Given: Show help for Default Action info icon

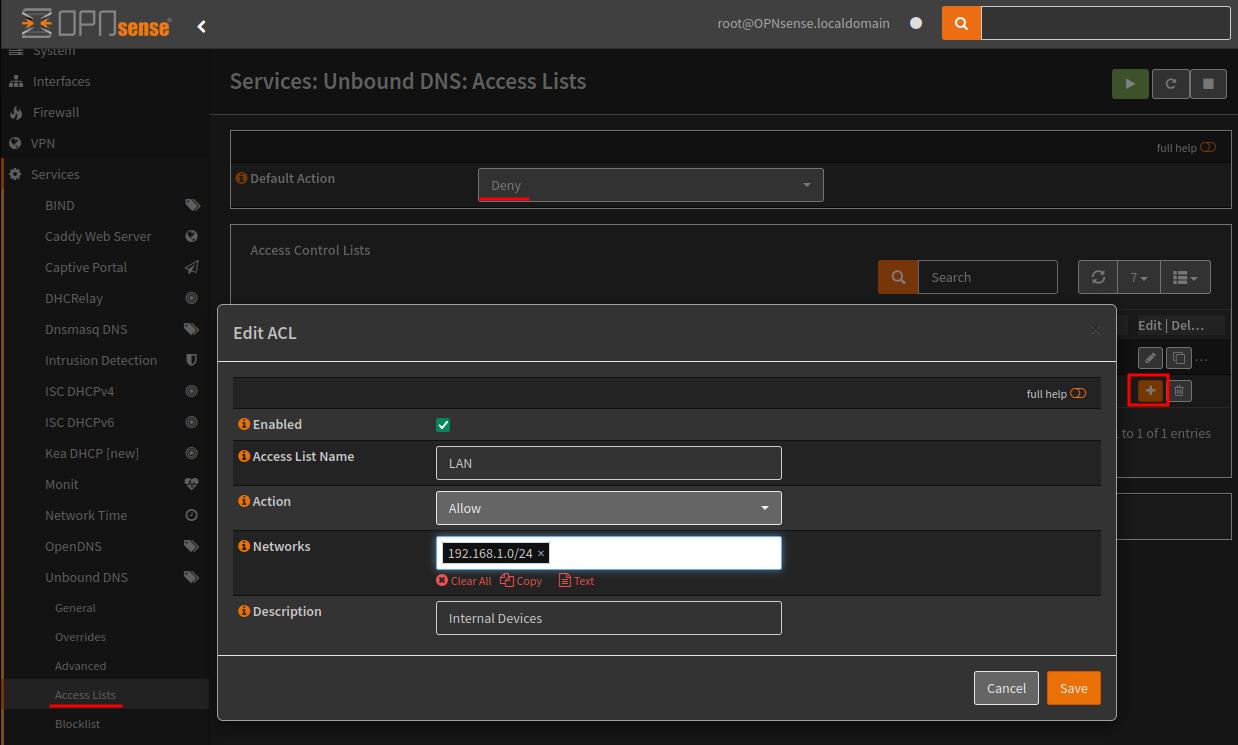Looking at the screenshot, I should (x=241, y=178).
